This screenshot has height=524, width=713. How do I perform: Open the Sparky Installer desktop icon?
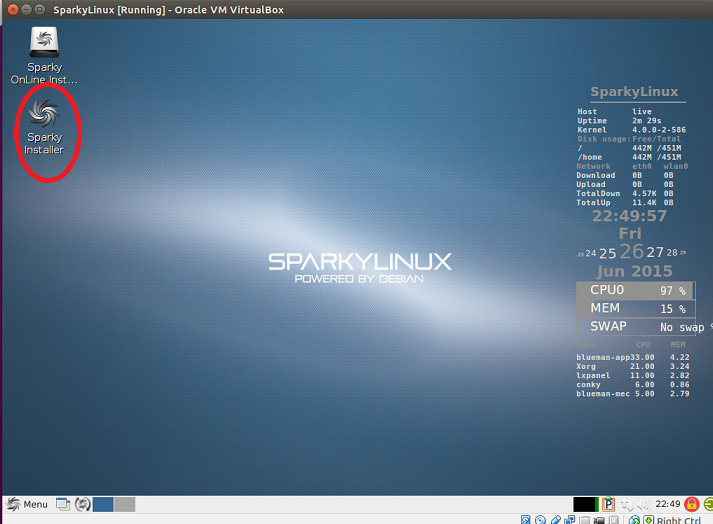tap(44, 127)
